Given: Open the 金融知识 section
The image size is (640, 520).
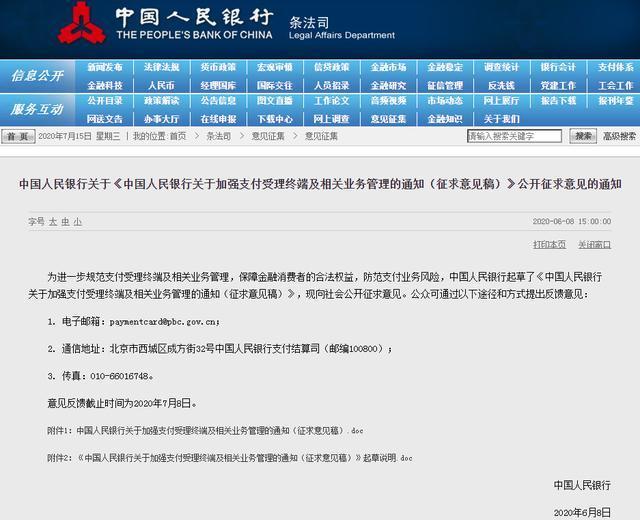Looking at the screenshot, I should tap(445, 119).
